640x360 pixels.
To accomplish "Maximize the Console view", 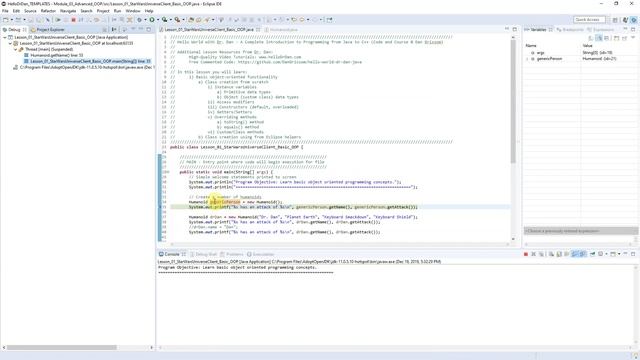I will coord(633,254).
